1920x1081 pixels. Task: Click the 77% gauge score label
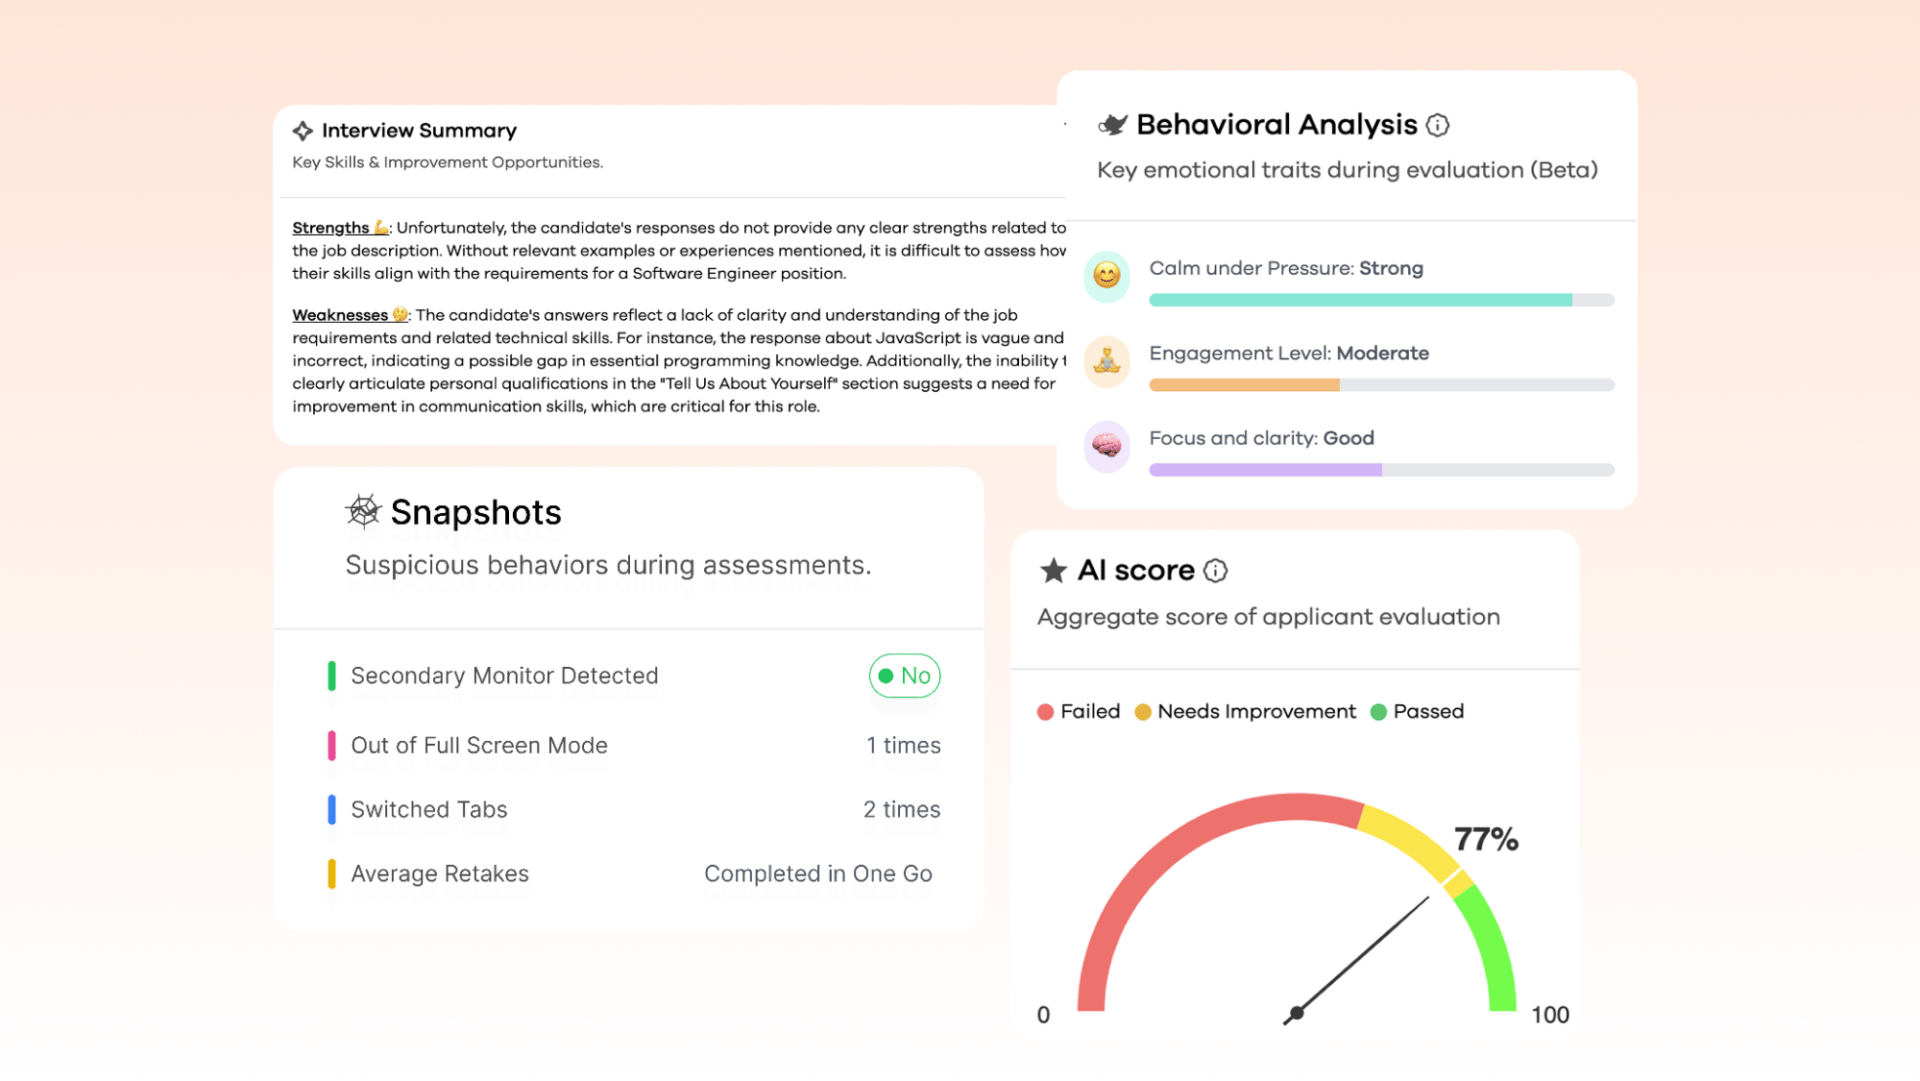coord(1485,839)
